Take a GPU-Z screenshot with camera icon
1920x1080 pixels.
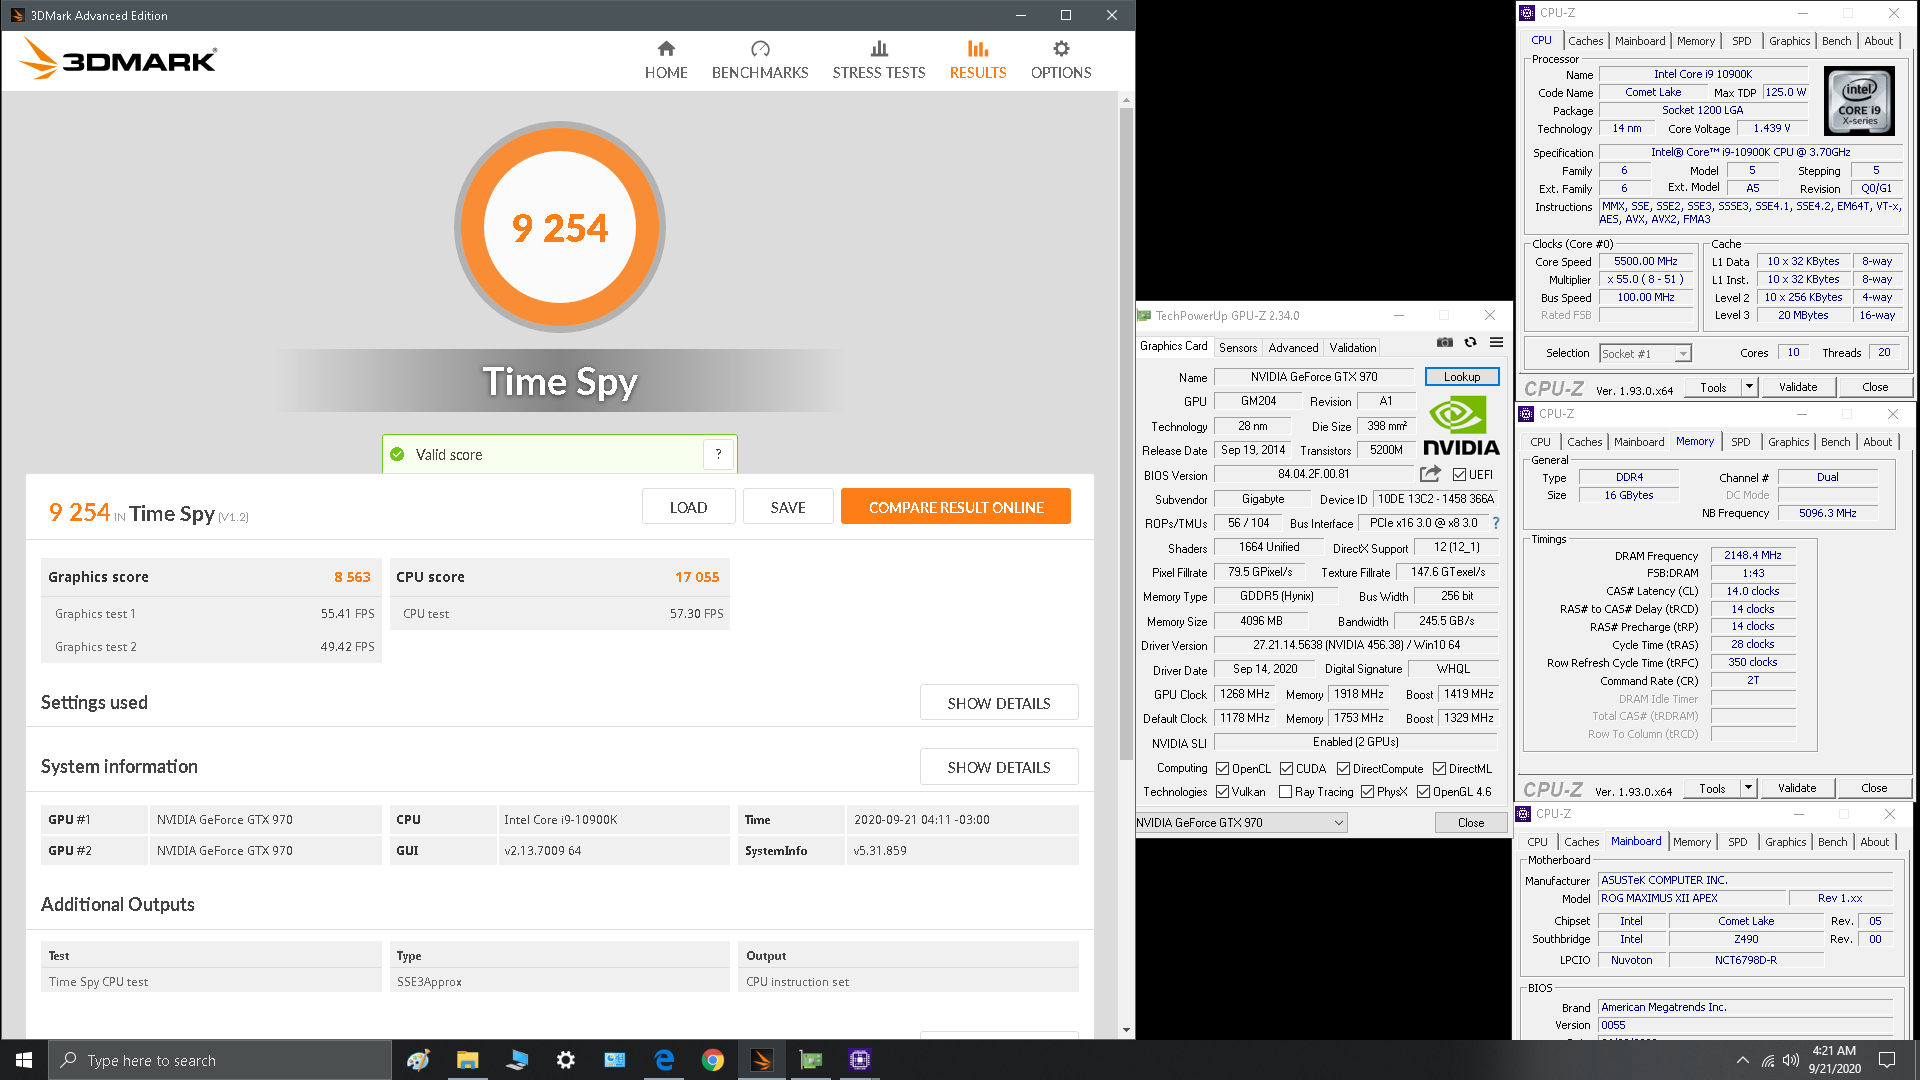(x=1444, y=342)
